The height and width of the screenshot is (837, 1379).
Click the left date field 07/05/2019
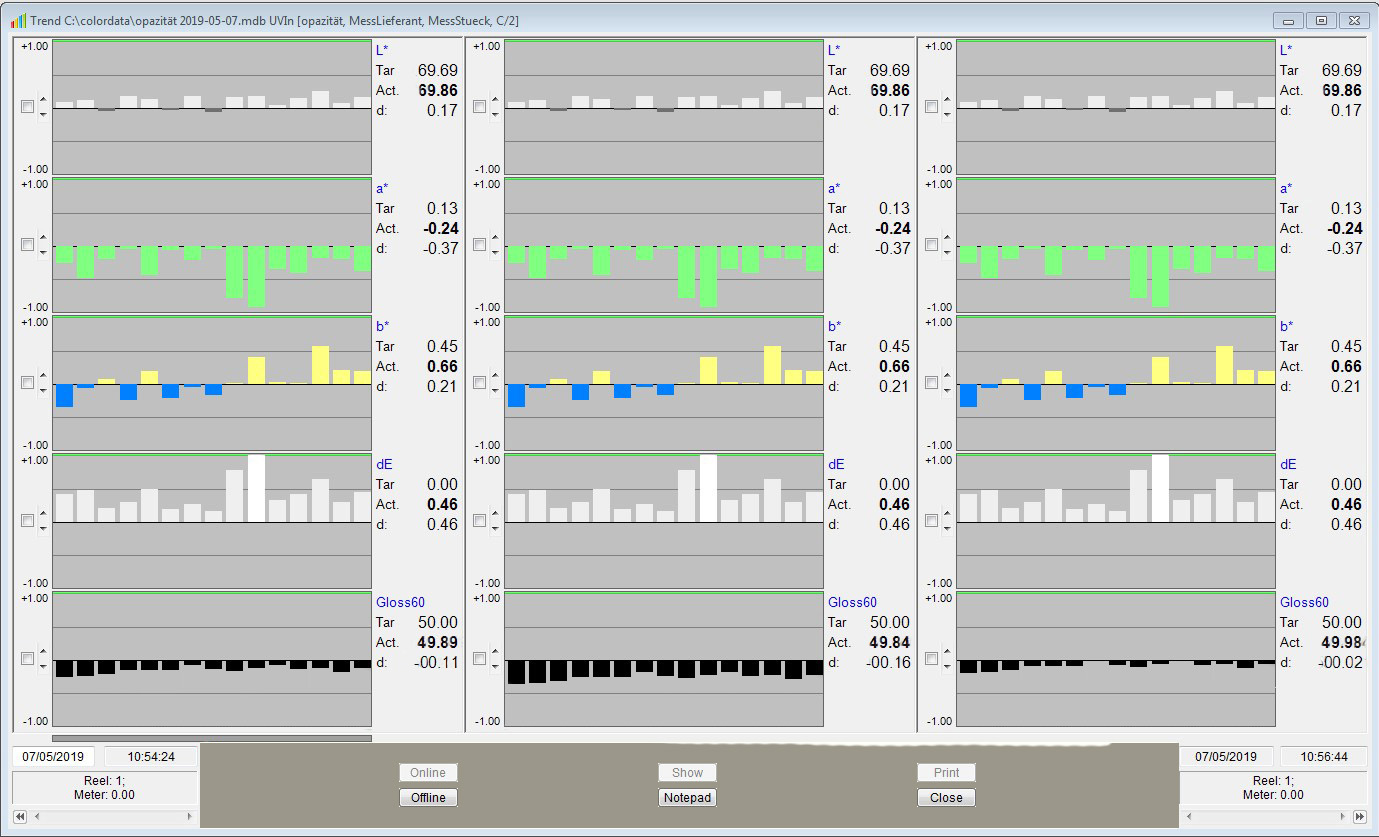click(x=53, y=757)
